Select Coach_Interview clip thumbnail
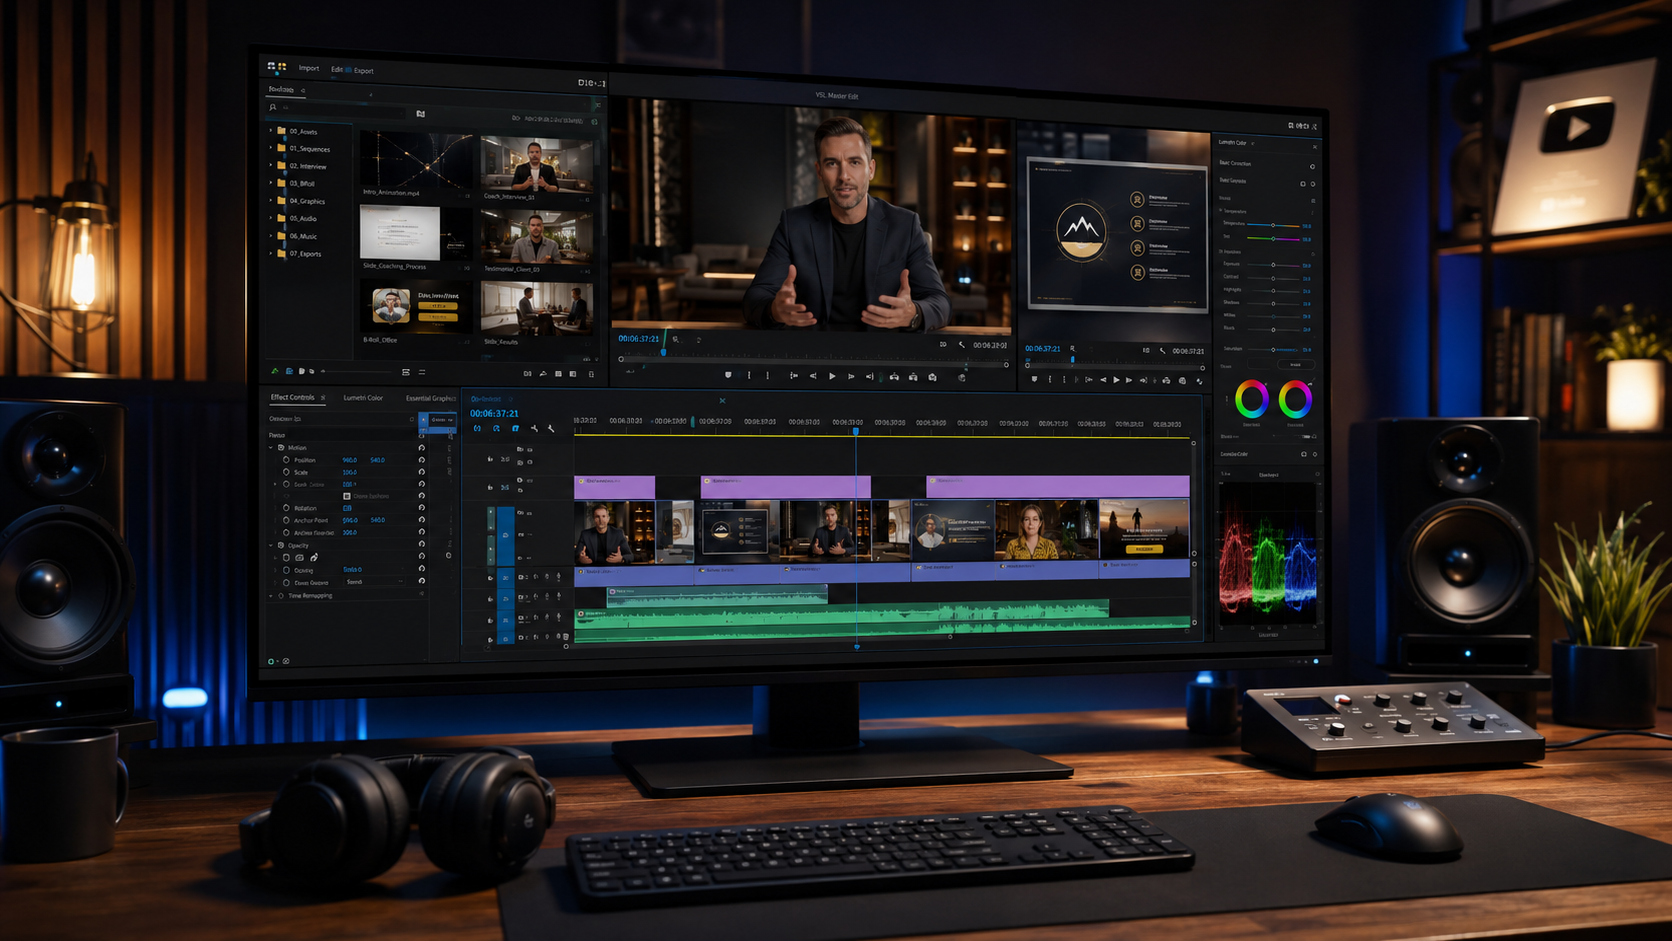This screenshot has width=1672, height=941. click(x=536, y=163)
